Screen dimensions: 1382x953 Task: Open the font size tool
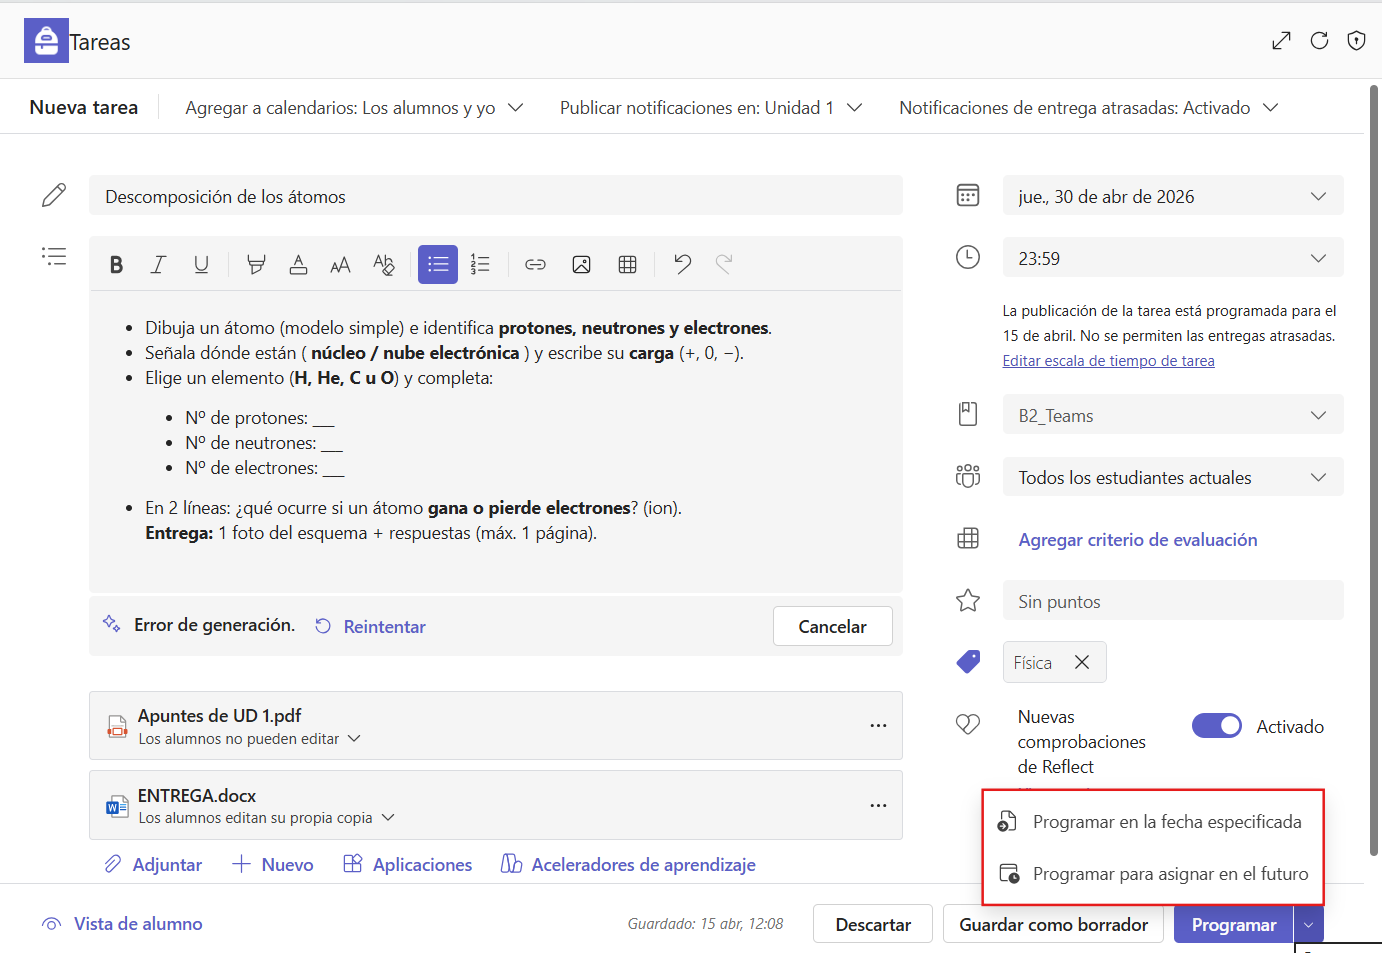click(x=340, y=264)
